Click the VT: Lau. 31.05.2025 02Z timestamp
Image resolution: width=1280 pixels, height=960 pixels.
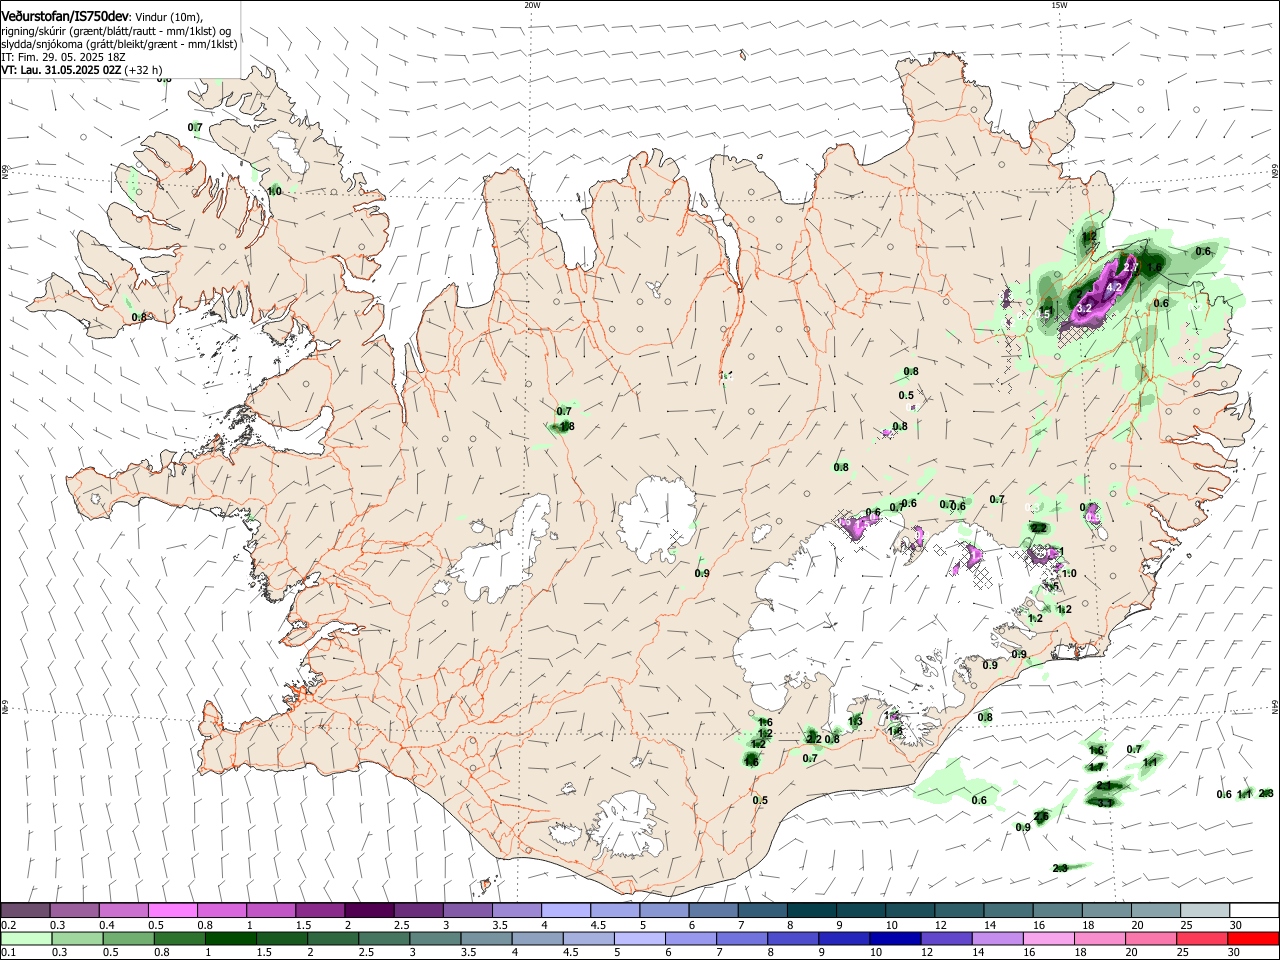[62, 71]
